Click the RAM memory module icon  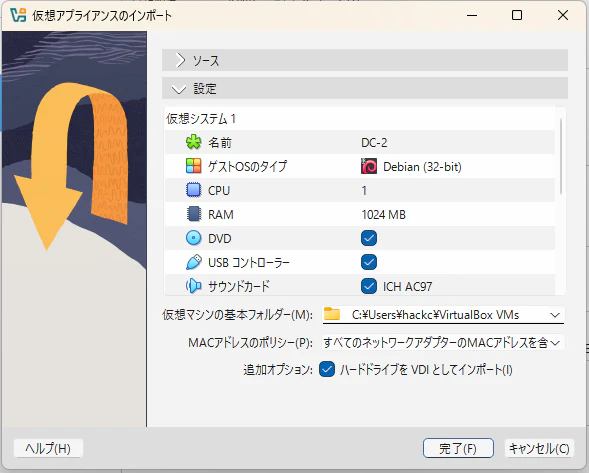click(193, 214)
